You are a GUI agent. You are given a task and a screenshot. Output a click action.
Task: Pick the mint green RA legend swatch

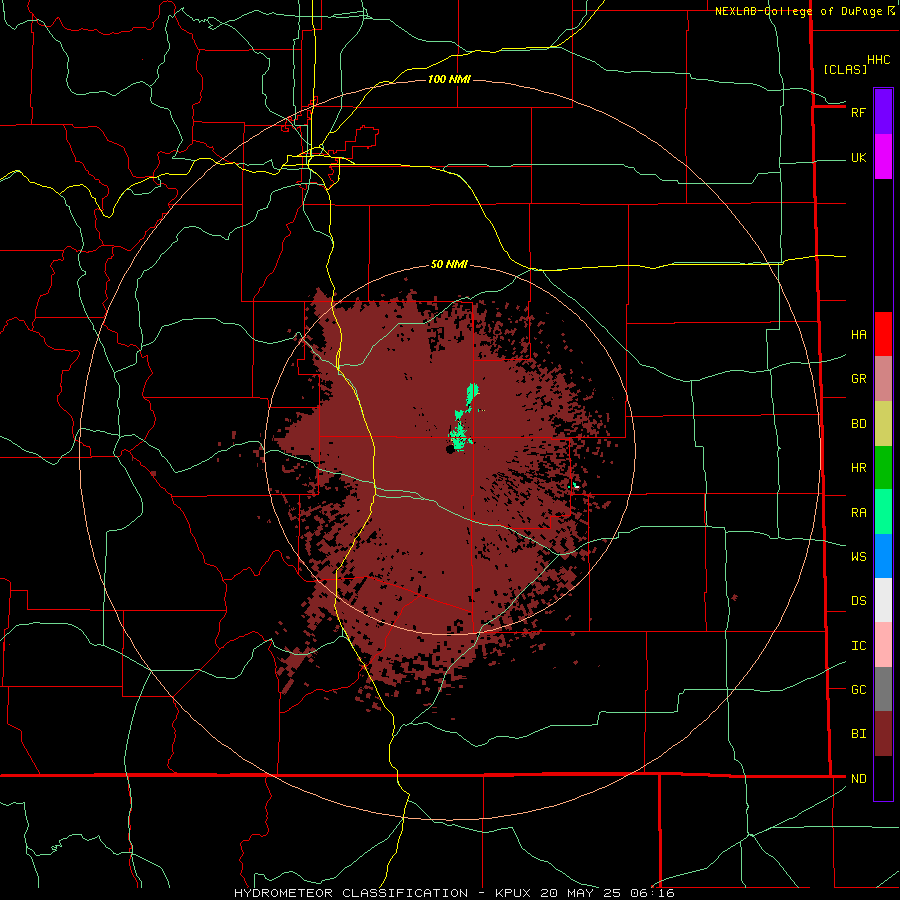point(883,512)
